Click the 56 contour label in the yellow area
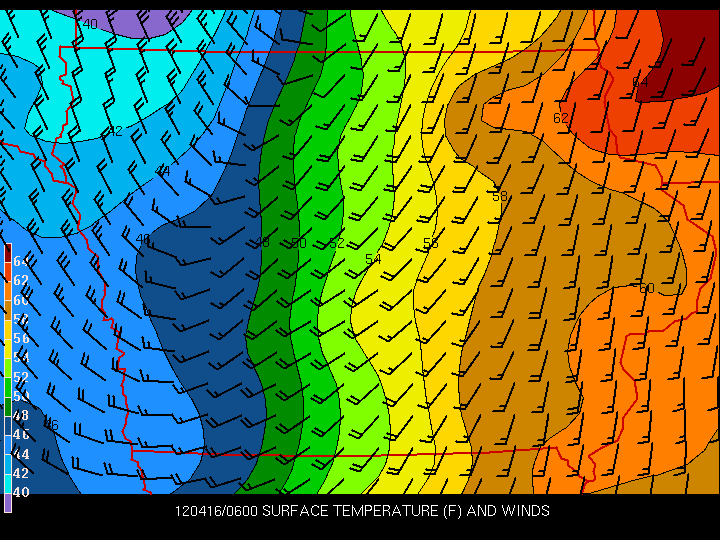This screenshot has width=720, height=540. pos(431,243)
